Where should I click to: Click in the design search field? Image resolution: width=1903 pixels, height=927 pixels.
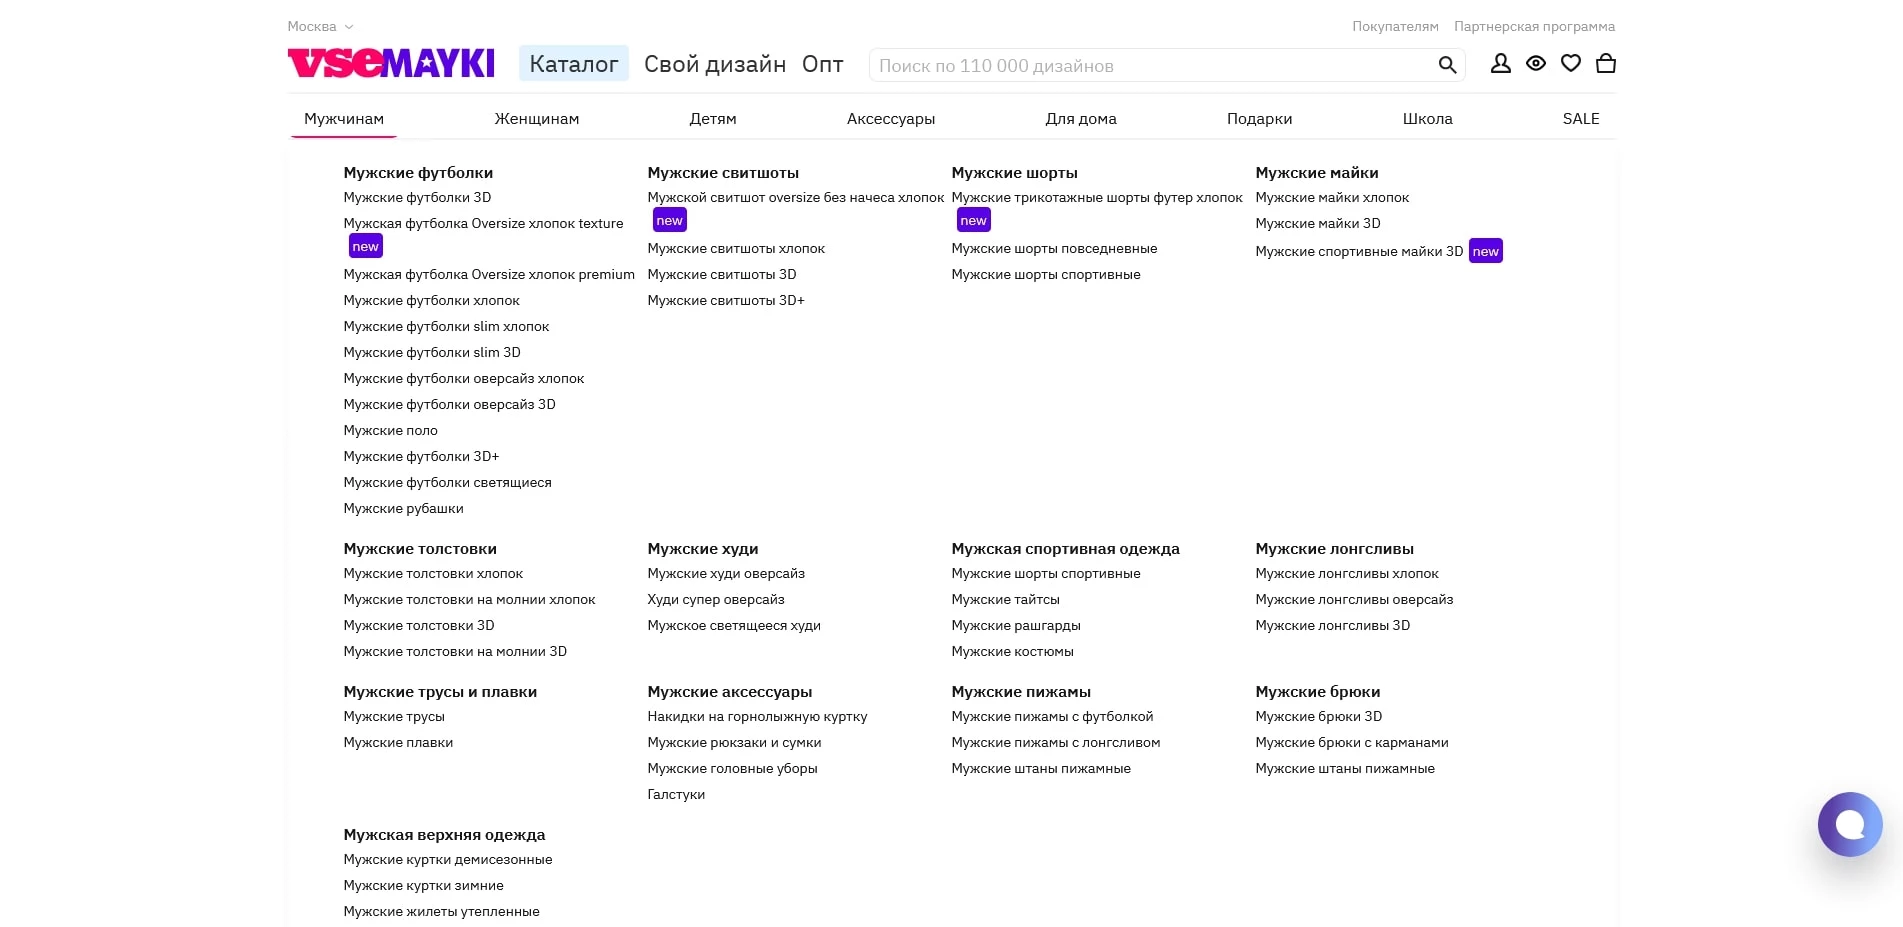(1150, 66)
